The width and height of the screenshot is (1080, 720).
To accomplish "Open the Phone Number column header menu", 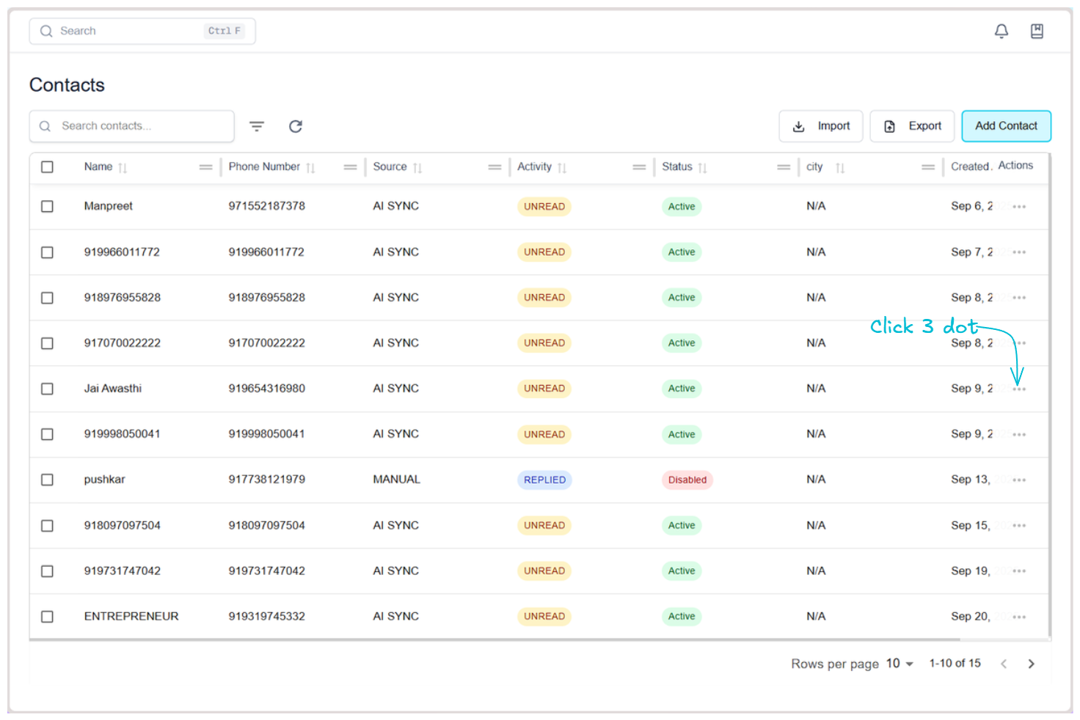I will [348, 167].
